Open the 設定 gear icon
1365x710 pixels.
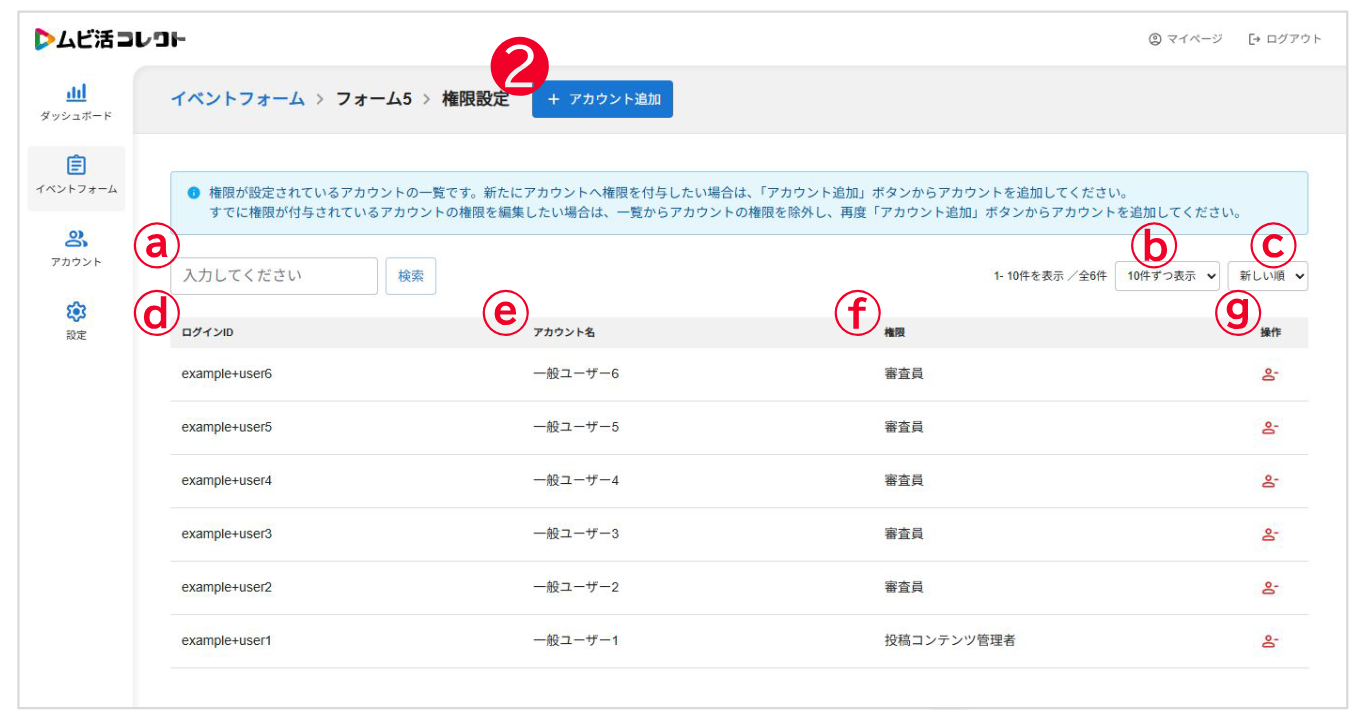[x=76, y=311]
